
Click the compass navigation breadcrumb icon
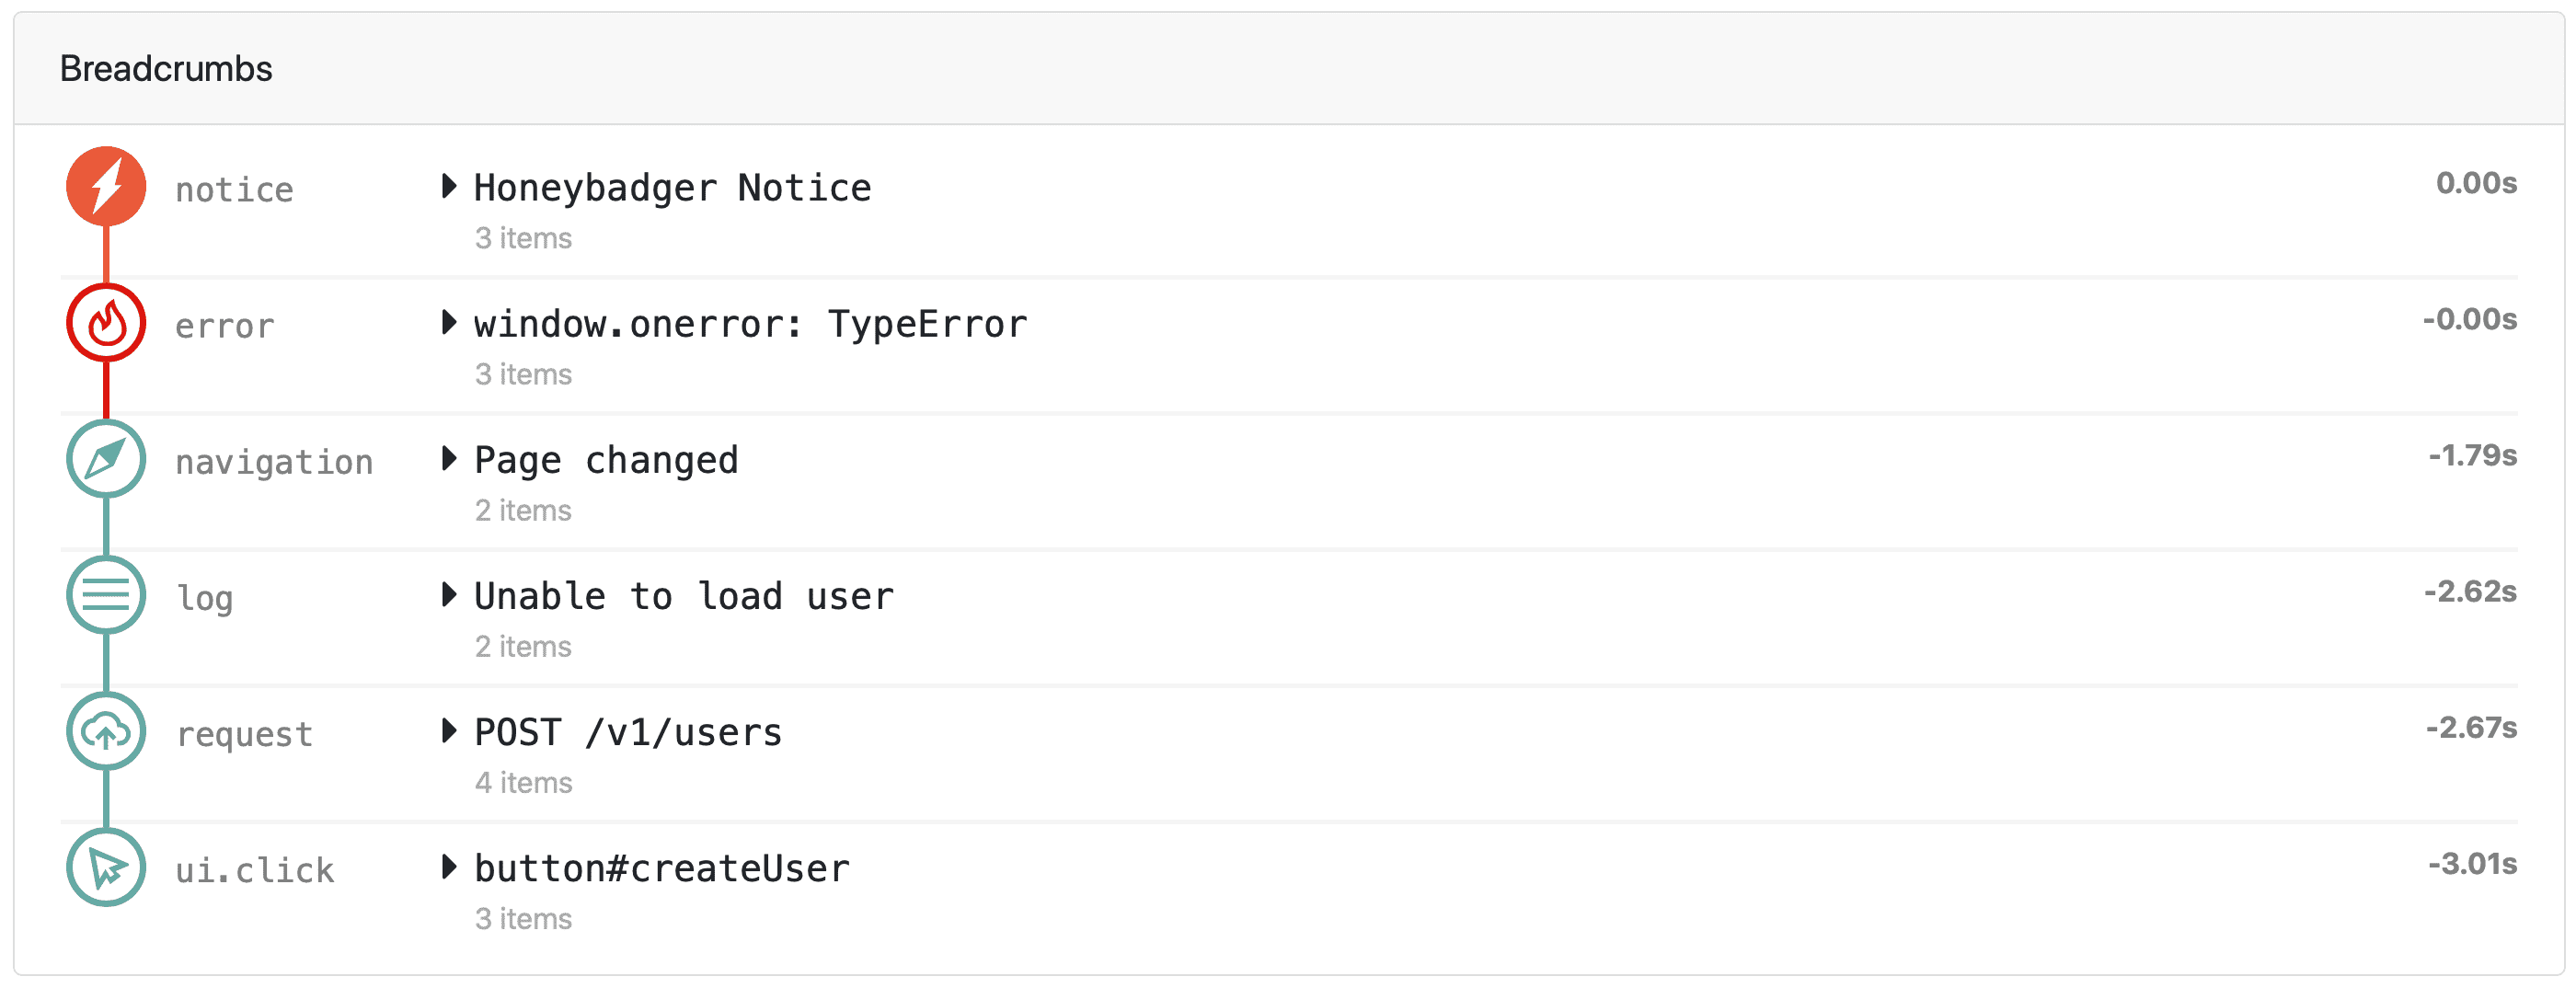106,459
